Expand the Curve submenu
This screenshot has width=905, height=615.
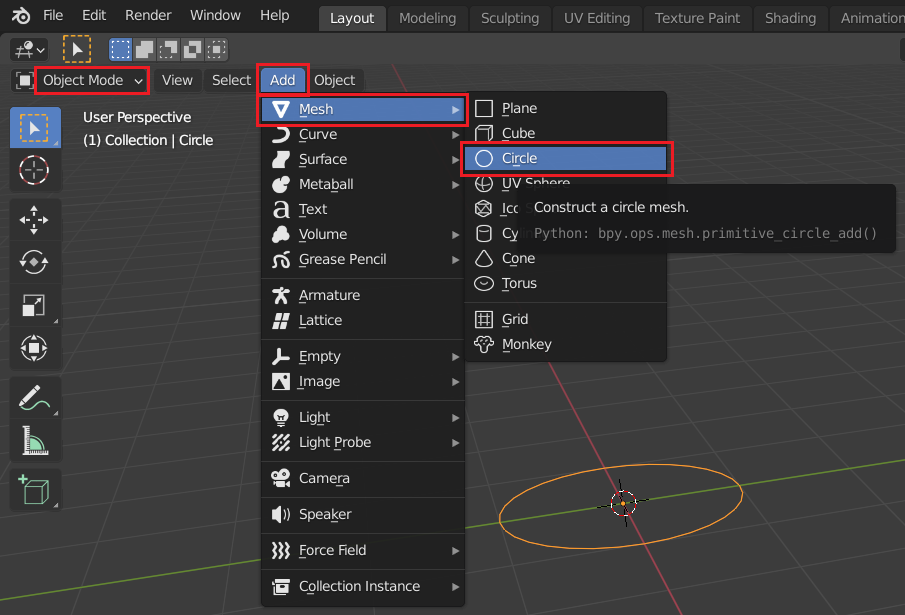pos(362,134)
